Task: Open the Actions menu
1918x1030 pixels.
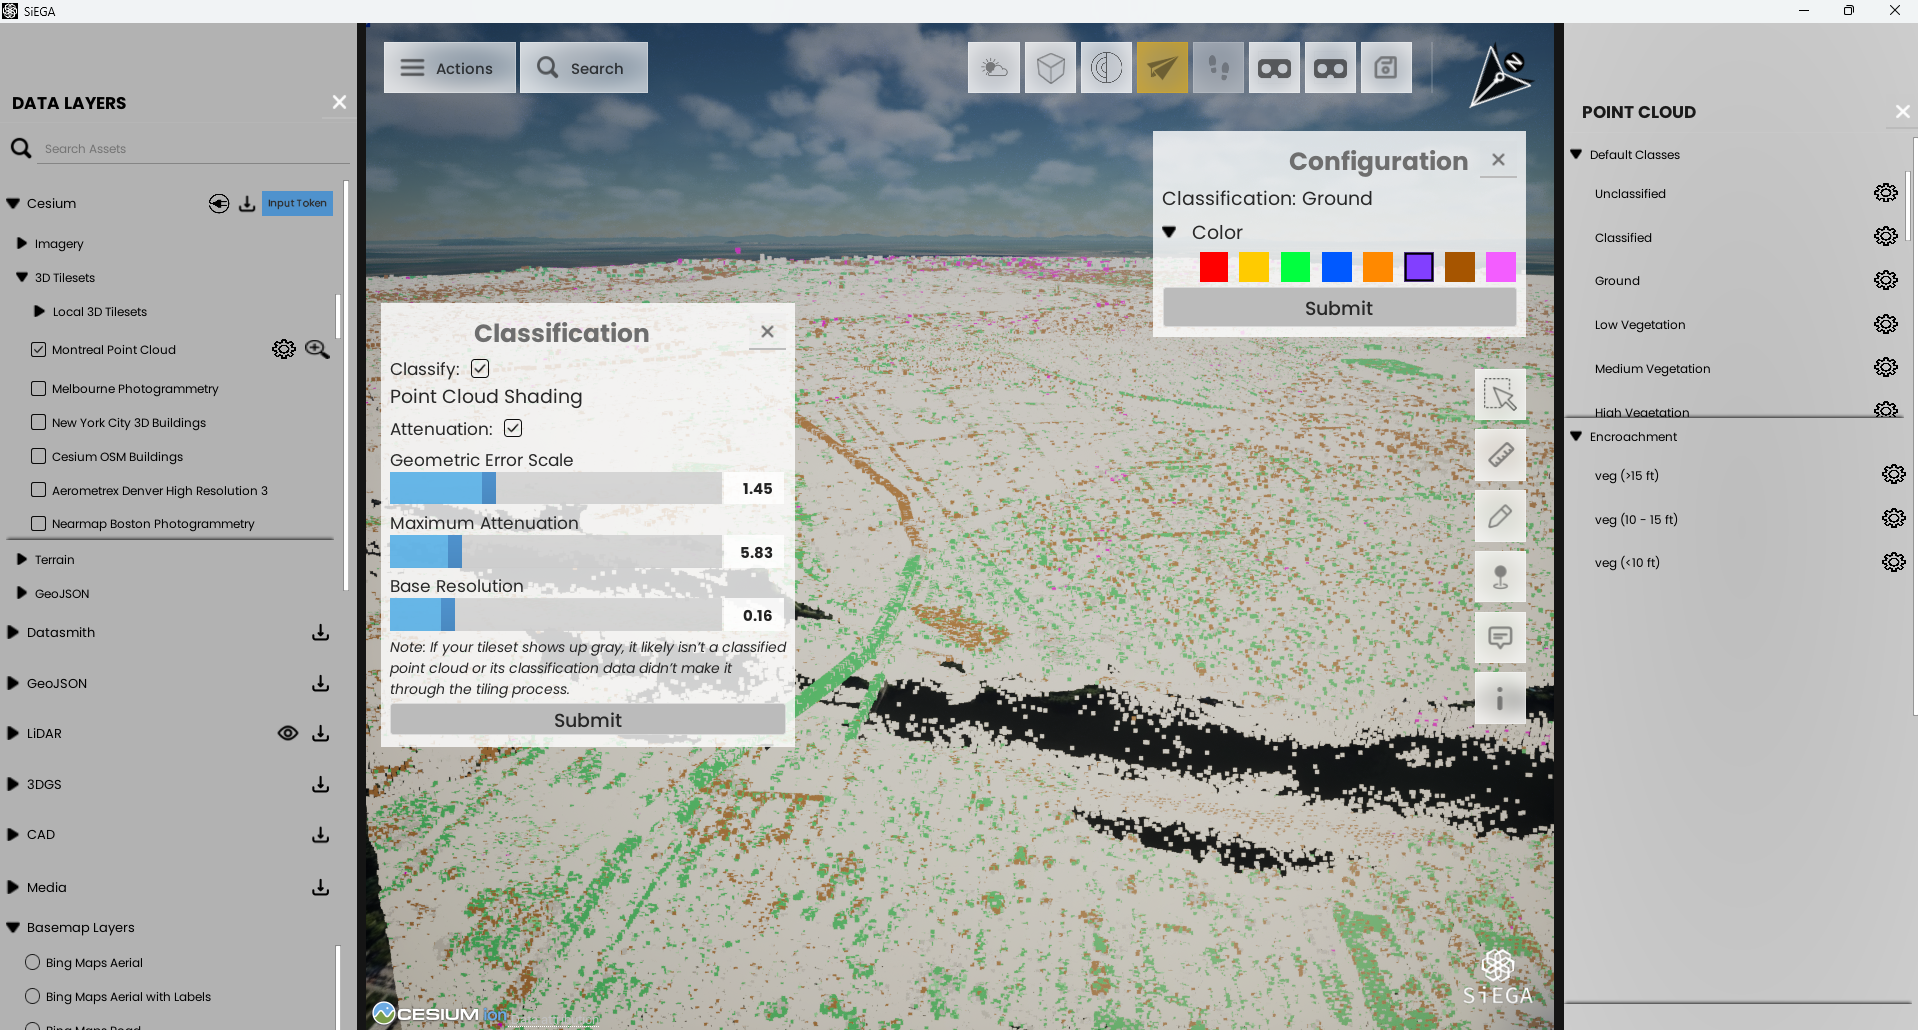Action: click(449, 68)
